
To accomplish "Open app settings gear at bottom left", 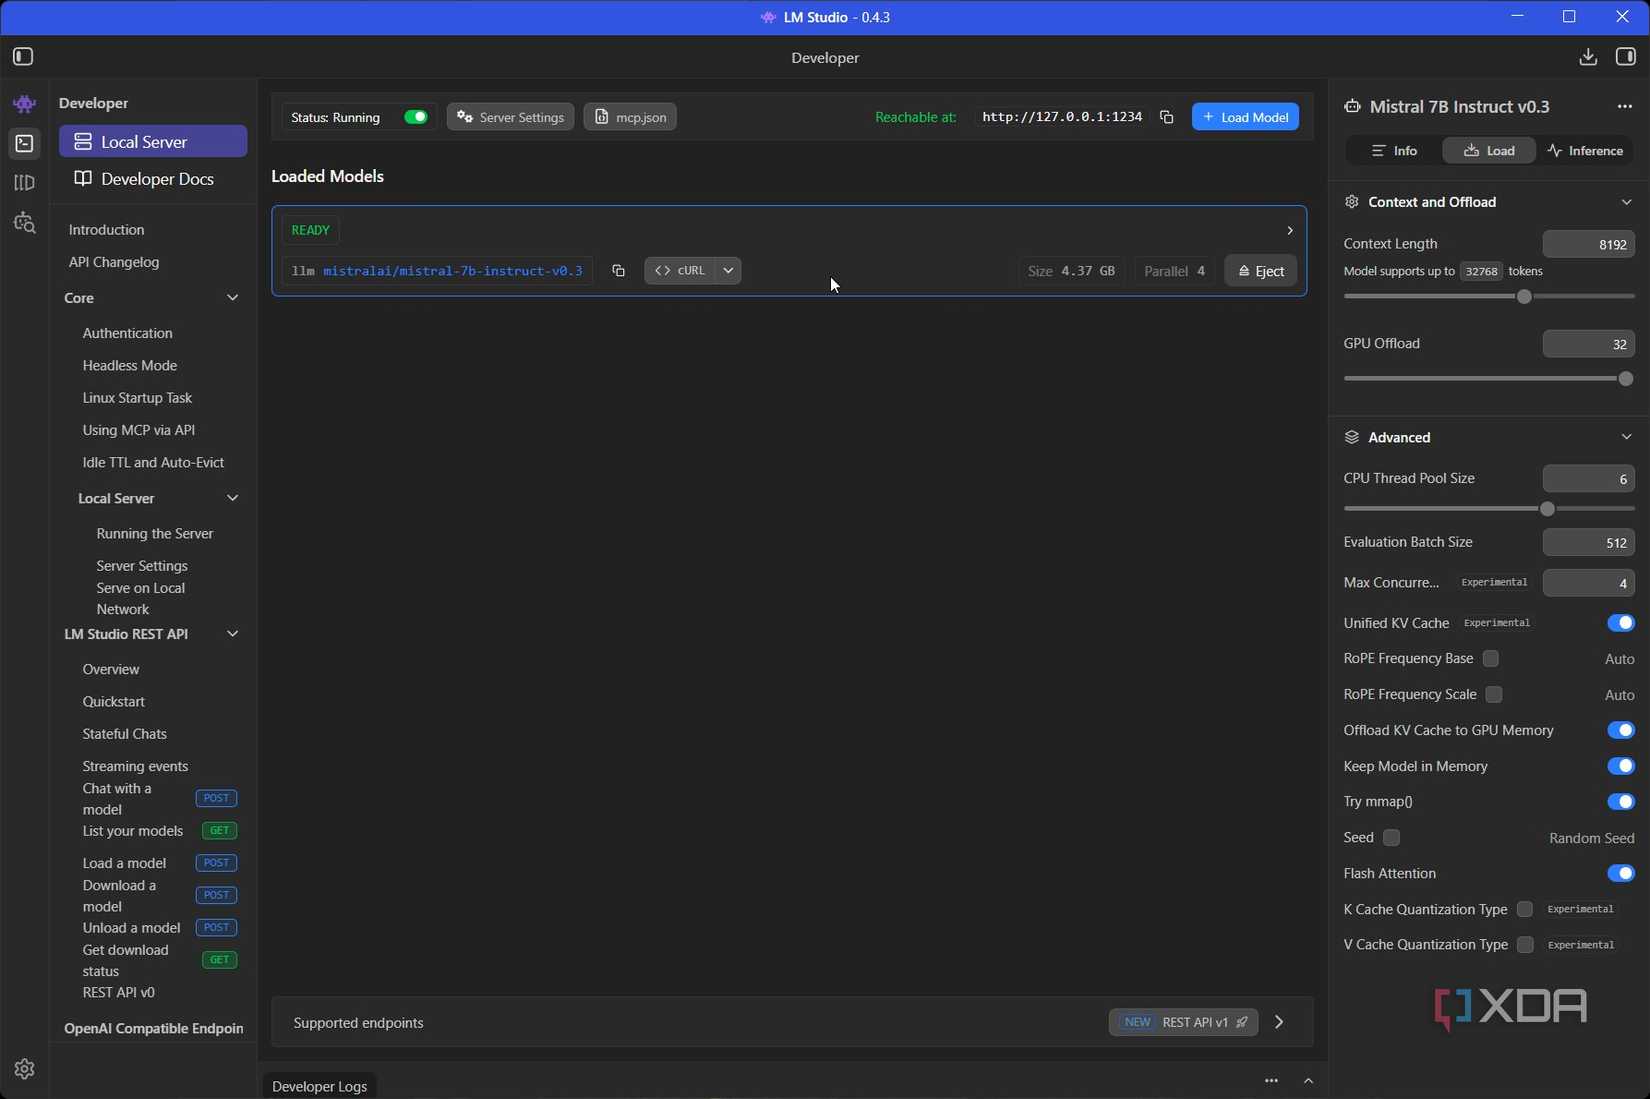I will click(x=25, y=1069).
